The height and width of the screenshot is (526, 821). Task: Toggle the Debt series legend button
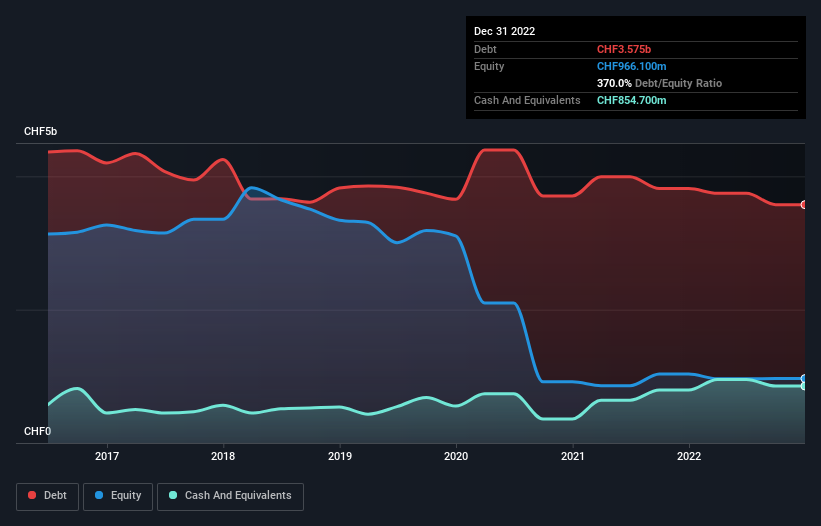47,496
